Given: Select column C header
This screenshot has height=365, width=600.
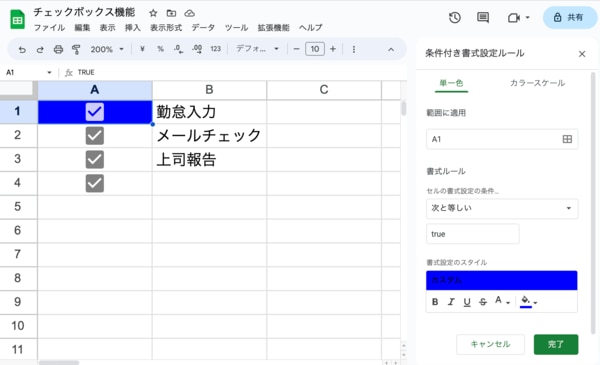Looking at the screenshot, I should point(324,90).
